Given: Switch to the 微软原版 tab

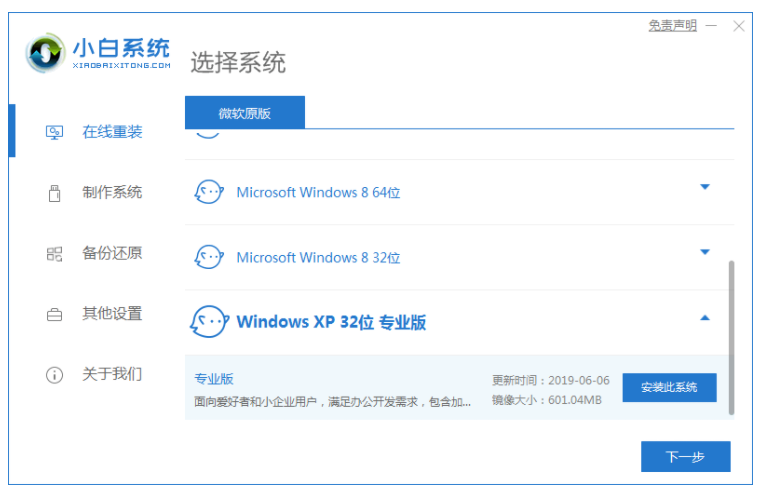Looking at the screenshot, I should tap(245, 113).
